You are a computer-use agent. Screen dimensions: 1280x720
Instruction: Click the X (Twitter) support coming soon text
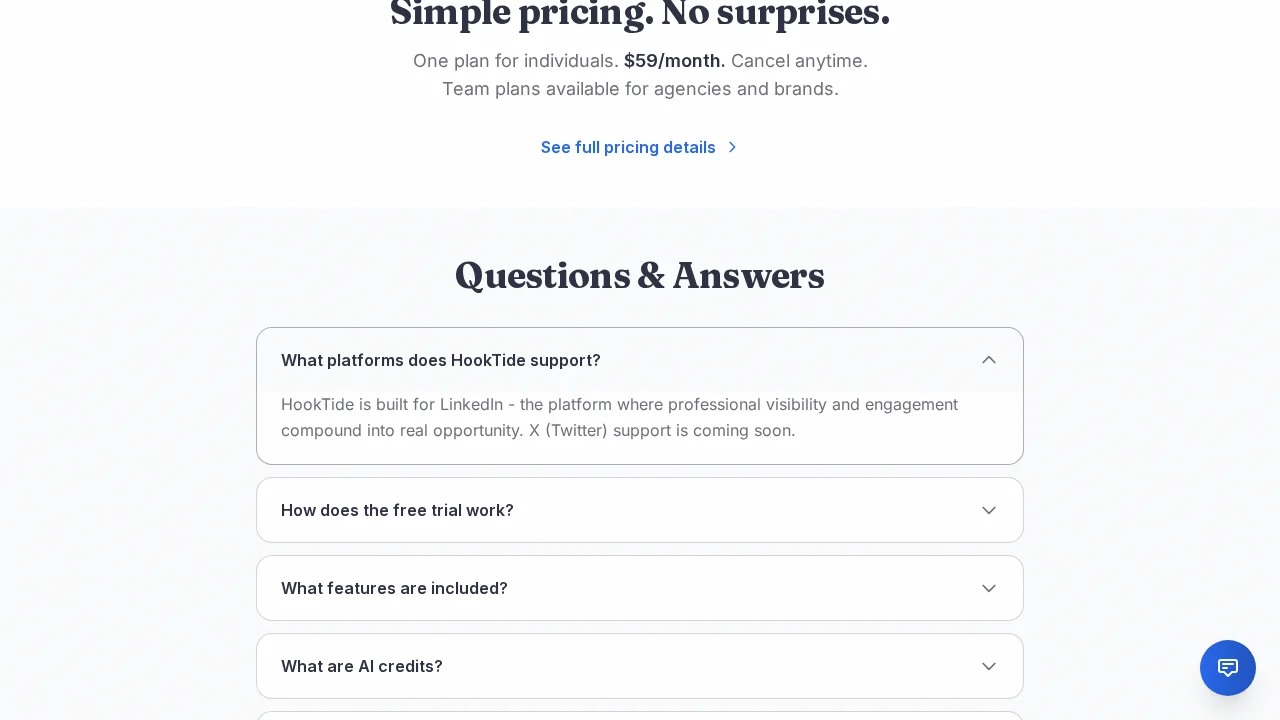point(662,431)
